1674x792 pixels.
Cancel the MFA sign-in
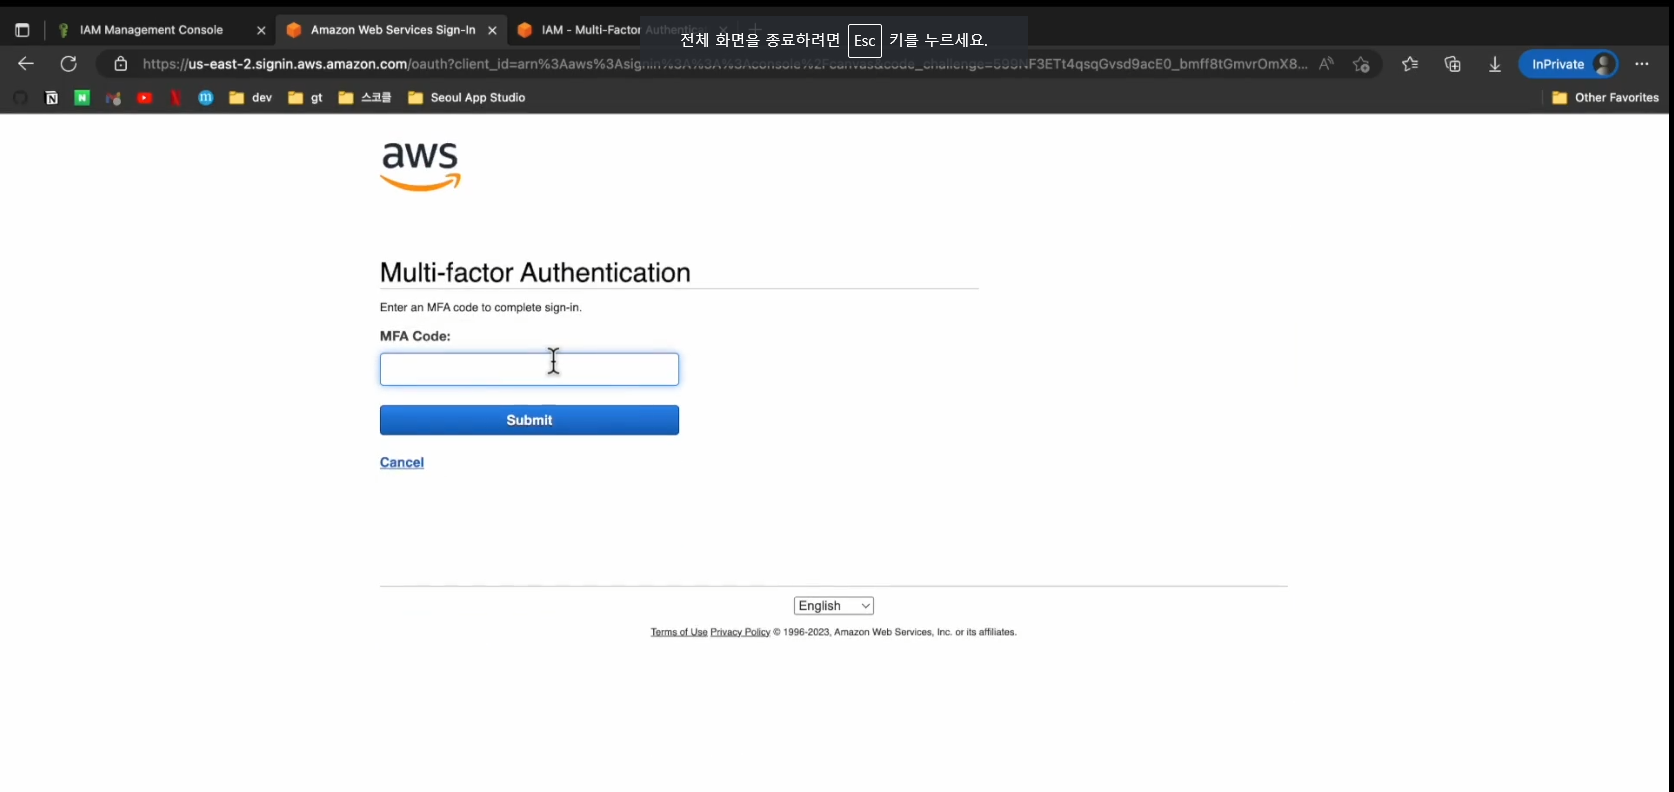[x=402, y=462]
